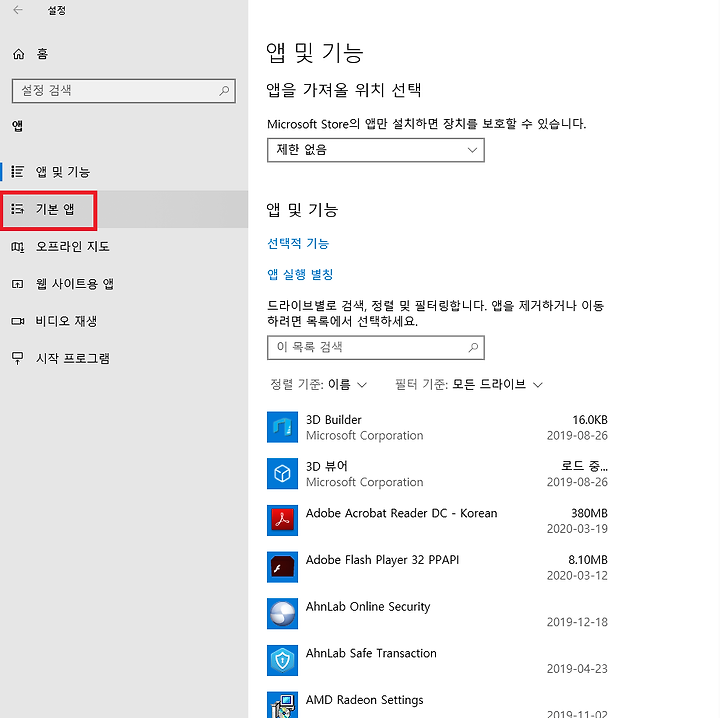Focus the 이 목록 검색 field
The width and height of the screenshot is (720, 718).
click(x=376, y=348)
